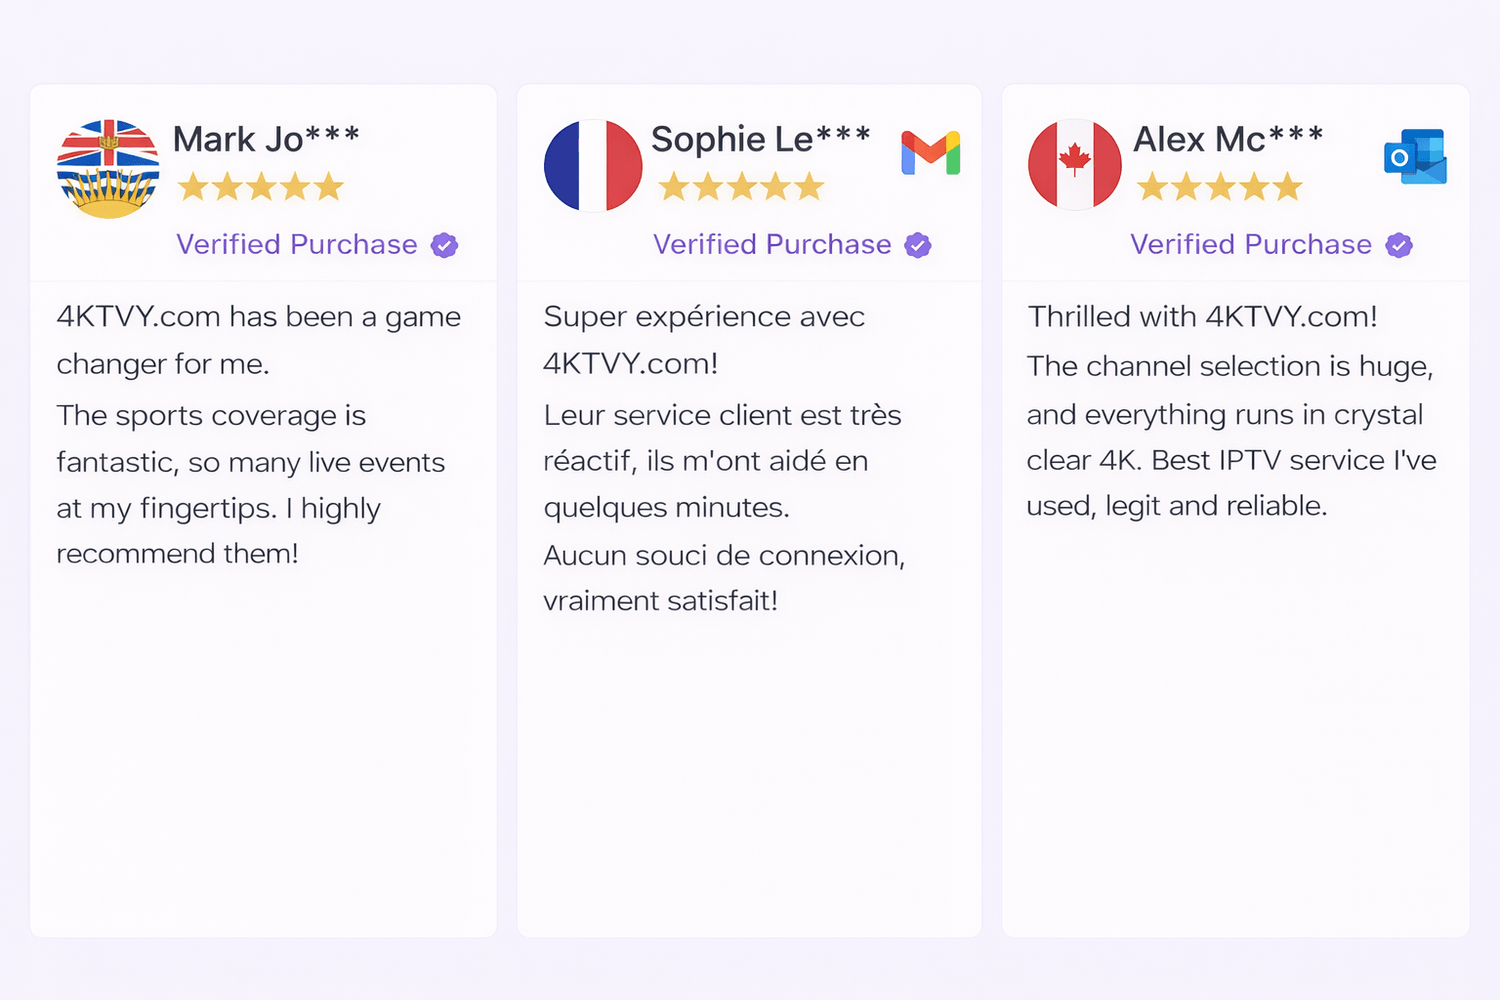Screen dimensions: 1500x1000
Task: Click Verified Purchase text on Mark's card
Action: coord(297,245)
